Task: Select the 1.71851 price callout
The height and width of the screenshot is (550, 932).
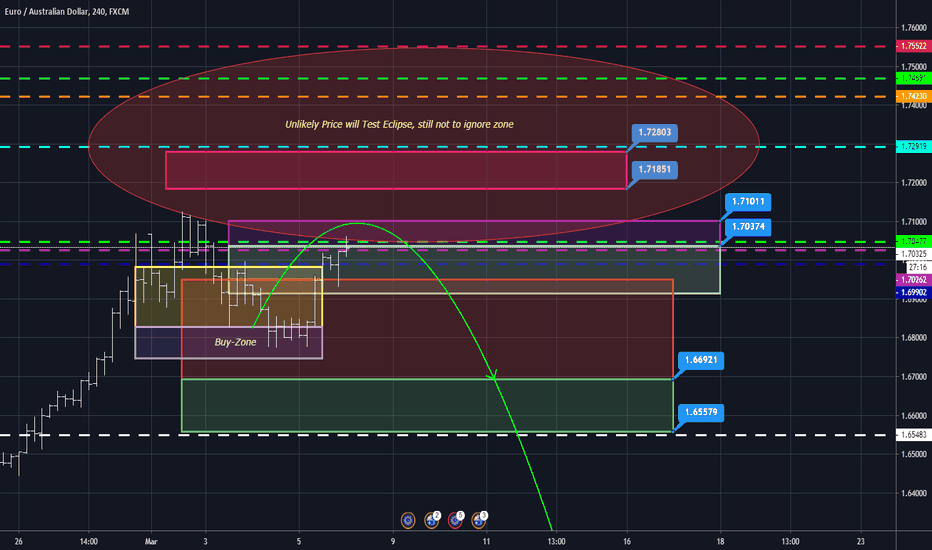Action: point(654,169)
